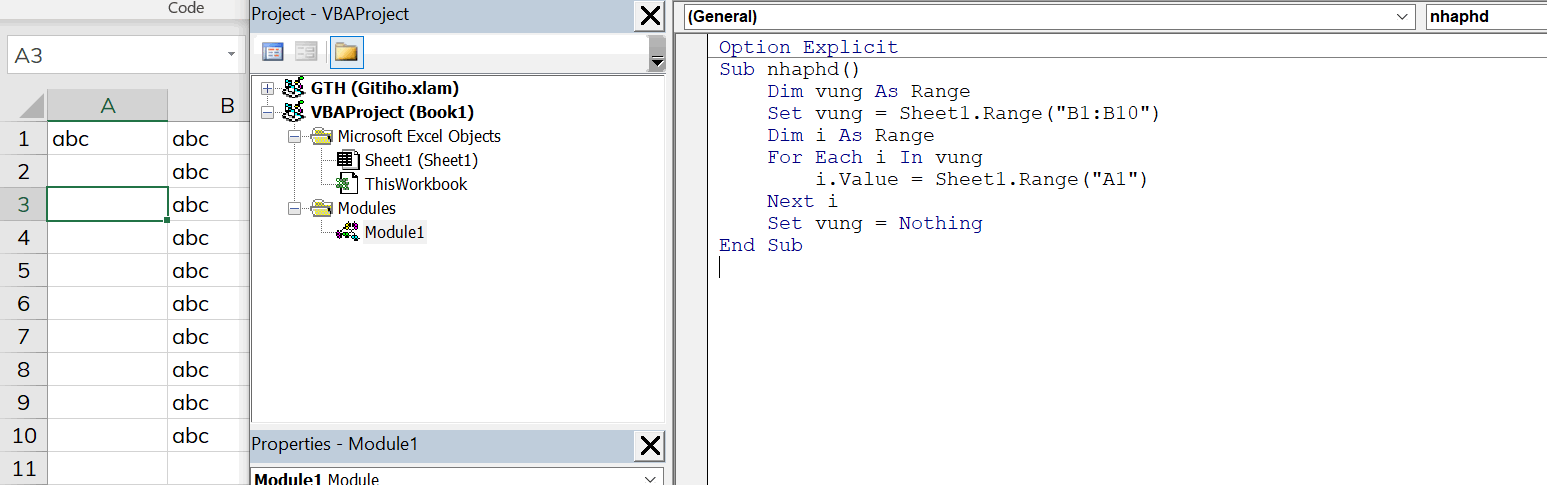The height and width of the screenshot is (485, 1547).
Task: Select row 3 header
Action: pos(24,205)
